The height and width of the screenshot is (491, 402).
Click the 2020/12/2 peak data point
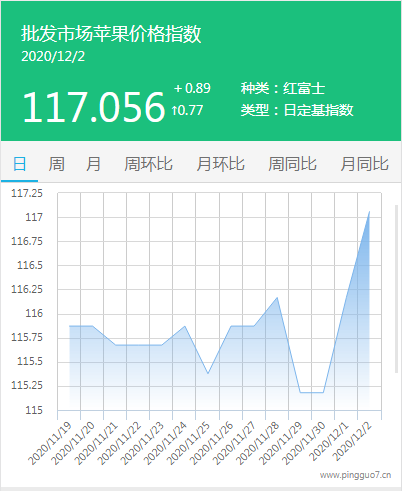click(x=369, y=211)
